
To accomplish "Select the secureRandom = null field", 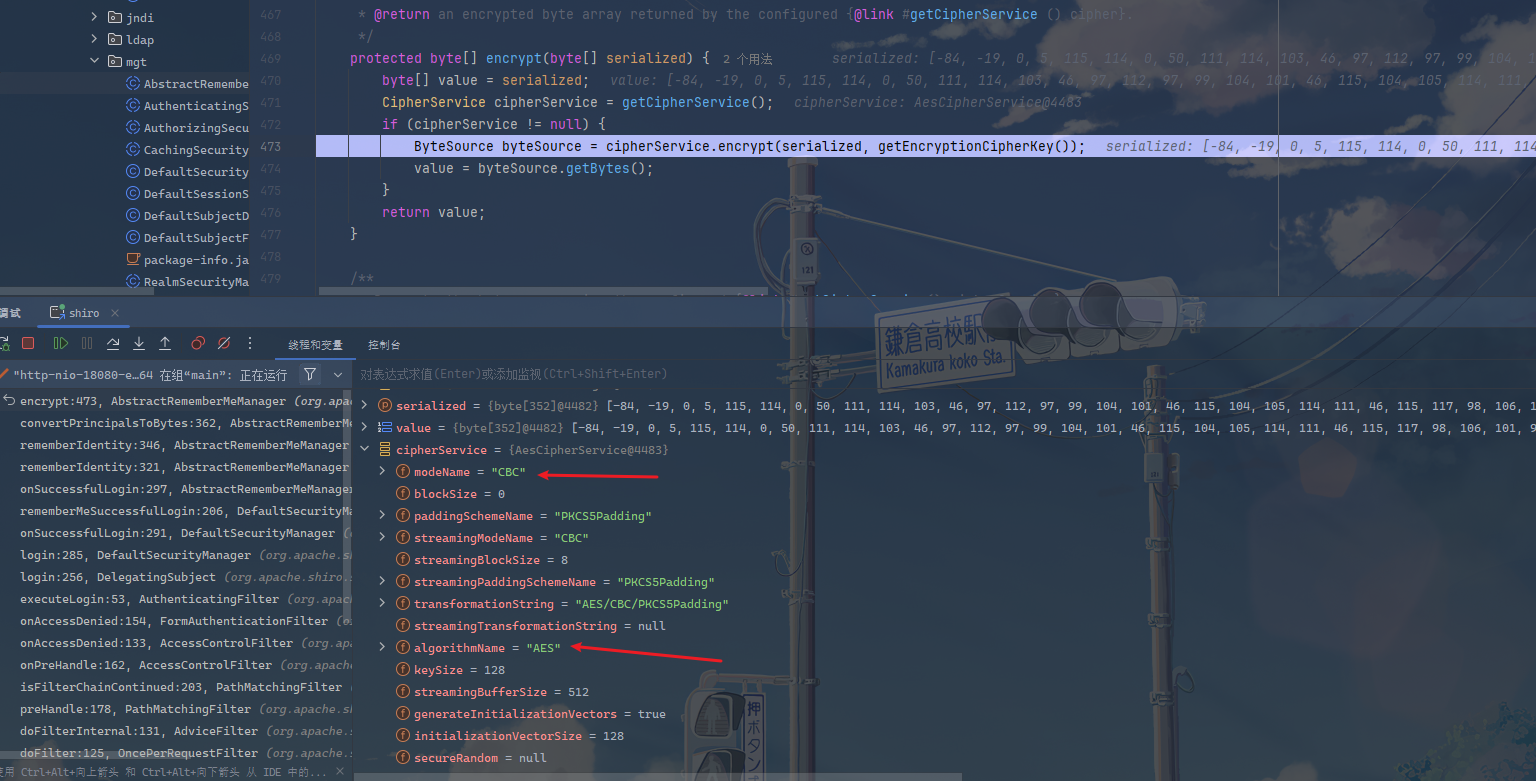I will (x=472, y=758).
